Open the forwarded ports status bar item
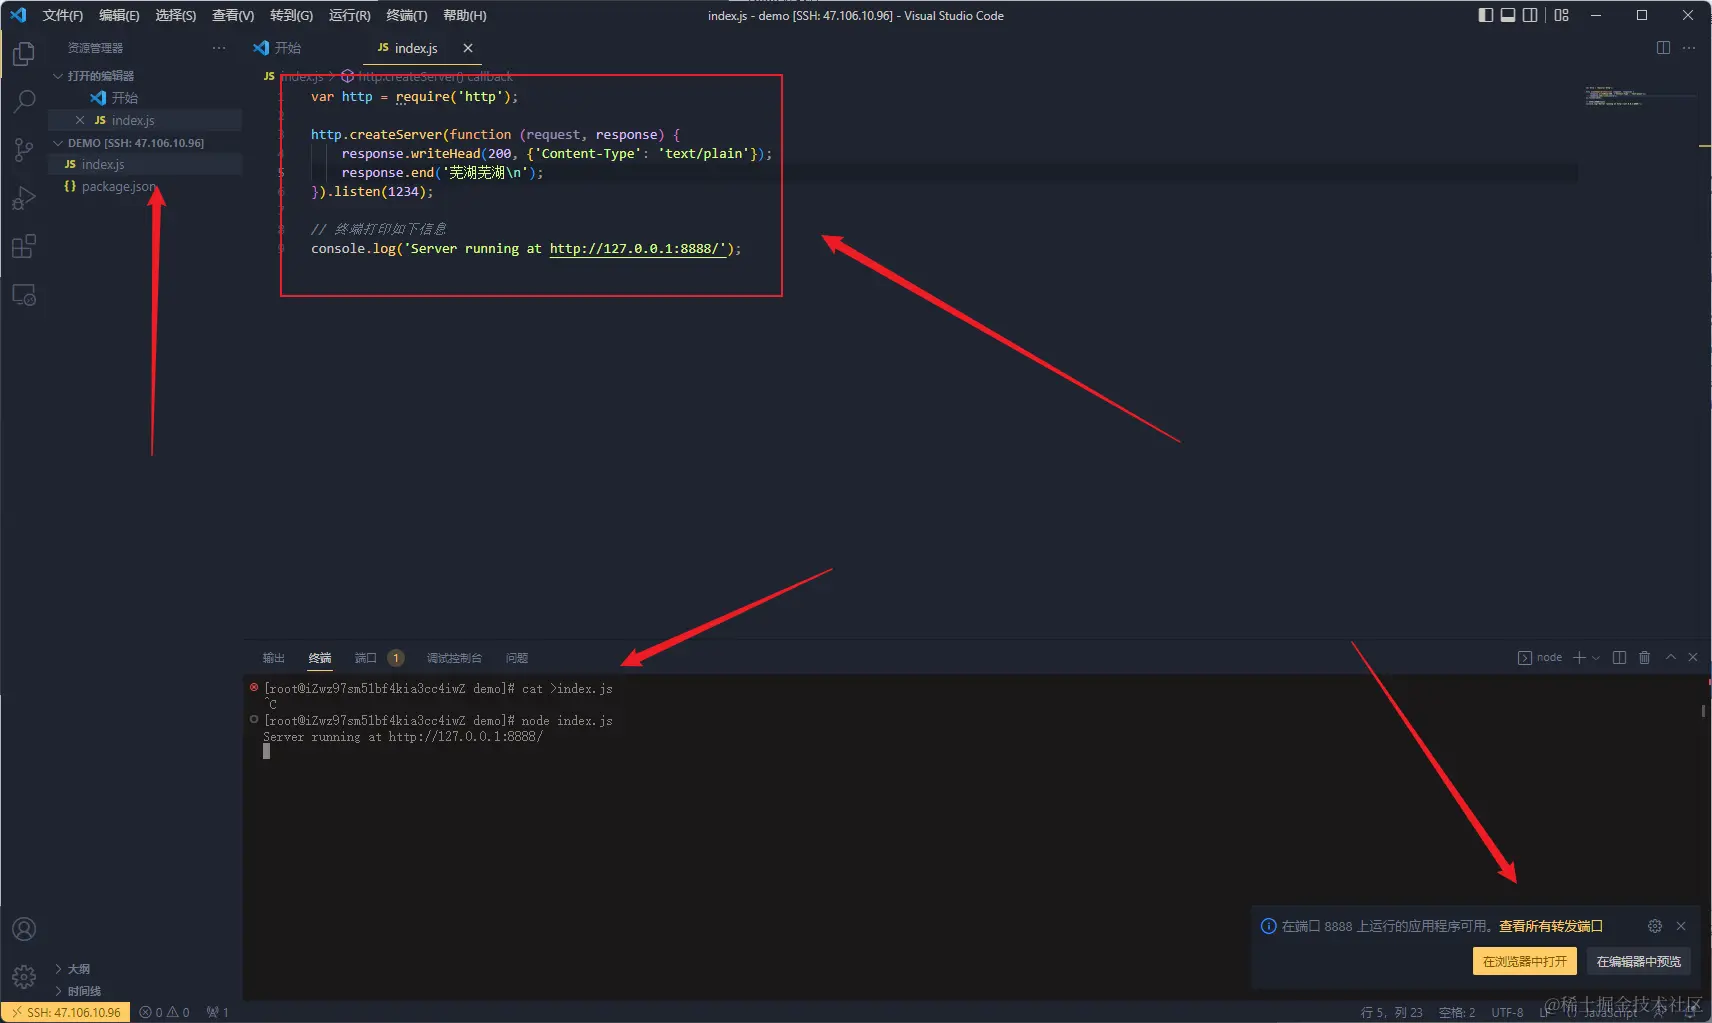This screenshot has width=1712, height=1023. point(218,1012)
